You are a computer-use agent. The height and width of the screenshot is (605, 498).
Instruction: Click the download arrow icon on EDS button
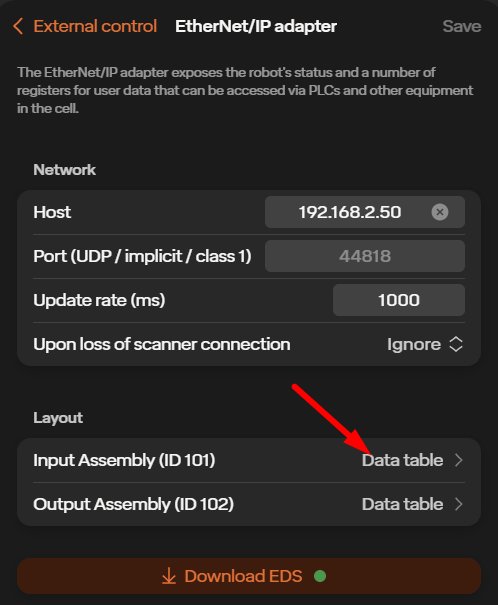tap(169, 576)
